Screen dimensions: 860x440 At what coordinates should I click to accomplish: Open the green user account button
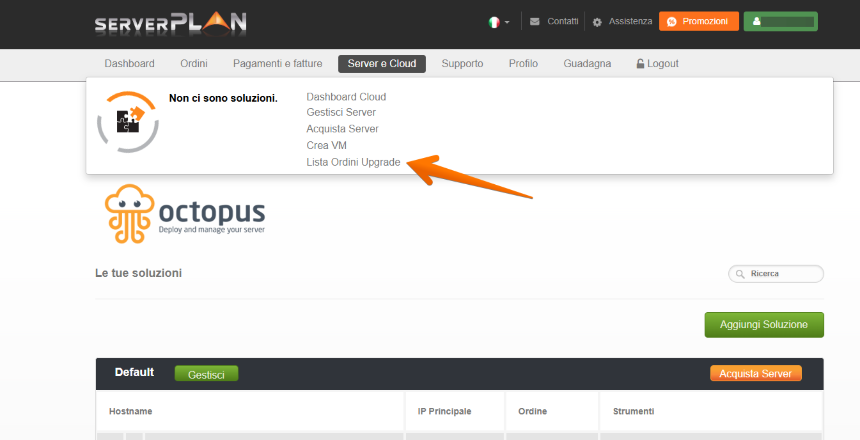point(780,21)
